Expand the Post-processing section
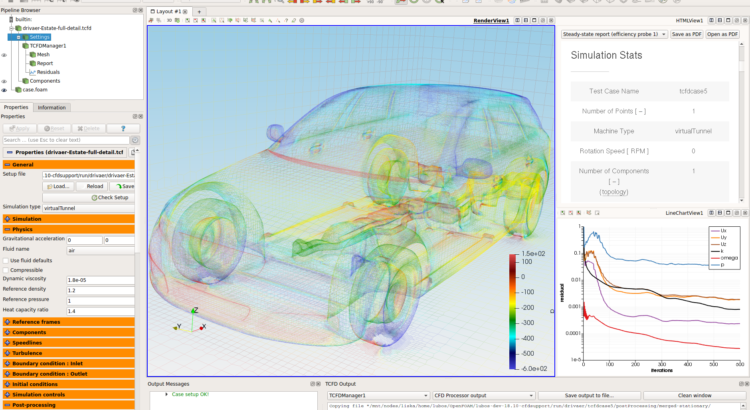This screenshot has width=750, height=410. tap(69, 405)
